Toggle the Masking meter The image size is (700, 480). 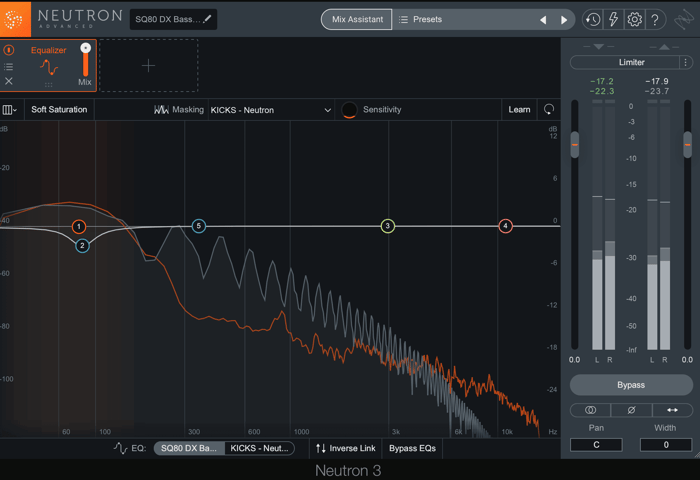[179, 109]
